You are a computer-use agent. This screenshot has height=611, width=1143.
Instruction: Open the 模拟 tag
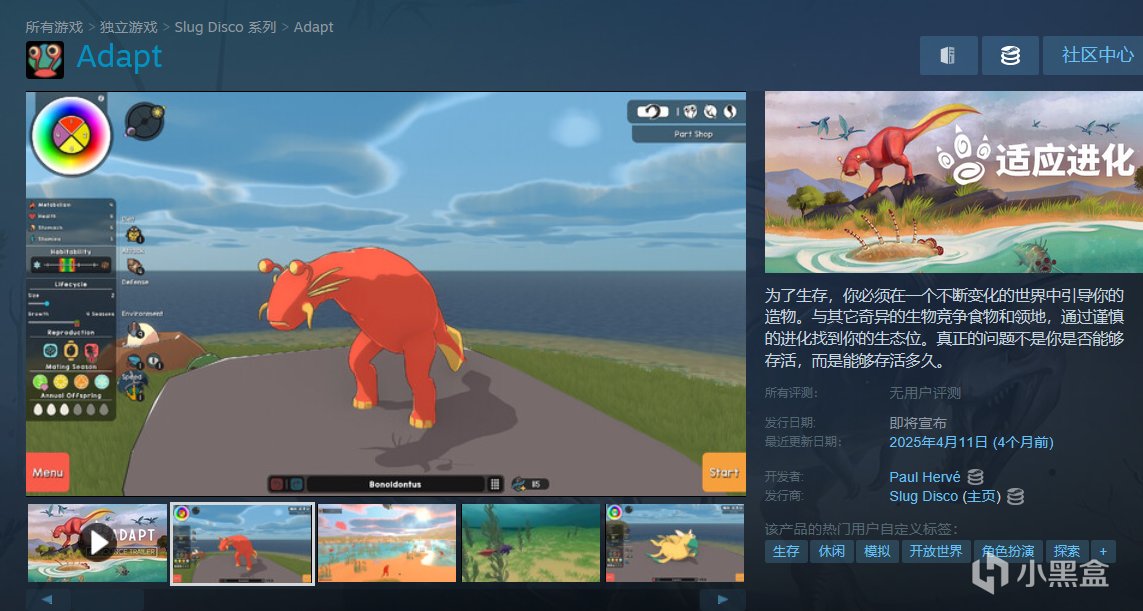pyautogui.click(x=877, y=551)
